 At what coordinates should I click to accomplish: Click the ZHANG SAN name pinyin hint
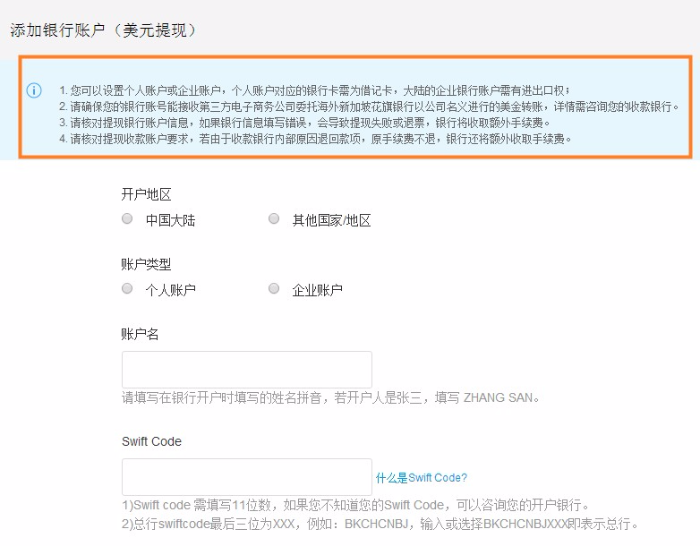pyautogui.click(x=331, y=397)
